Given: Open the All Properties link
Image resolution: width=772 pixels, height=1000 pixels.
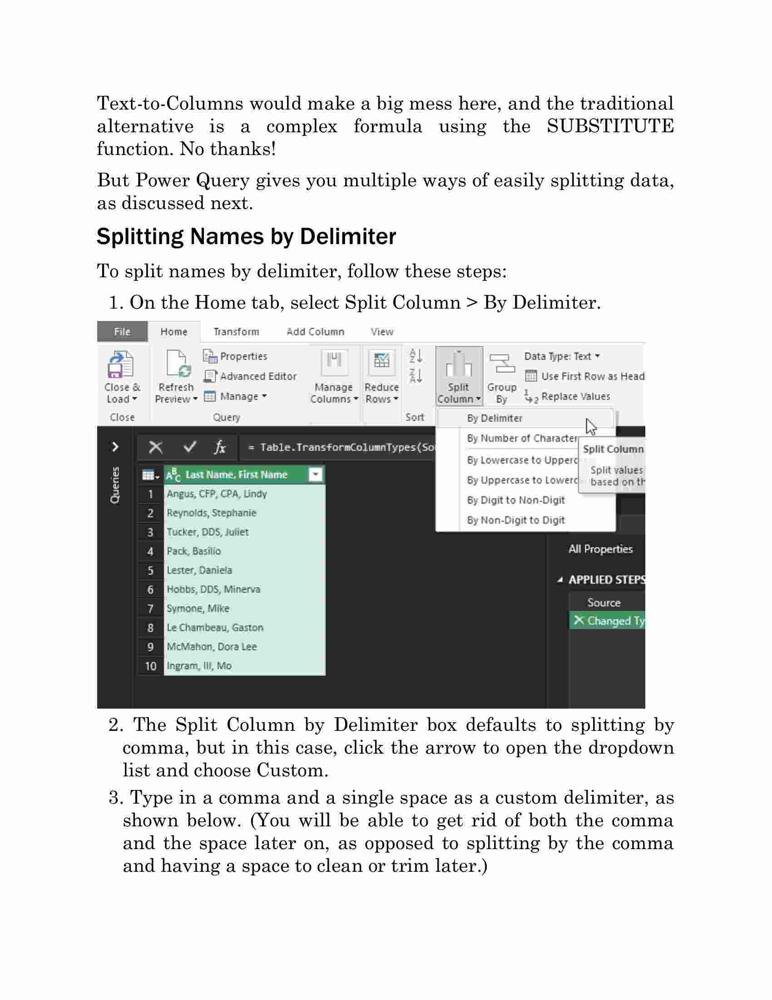Looking at the screenshot, I should click(600, 549).
